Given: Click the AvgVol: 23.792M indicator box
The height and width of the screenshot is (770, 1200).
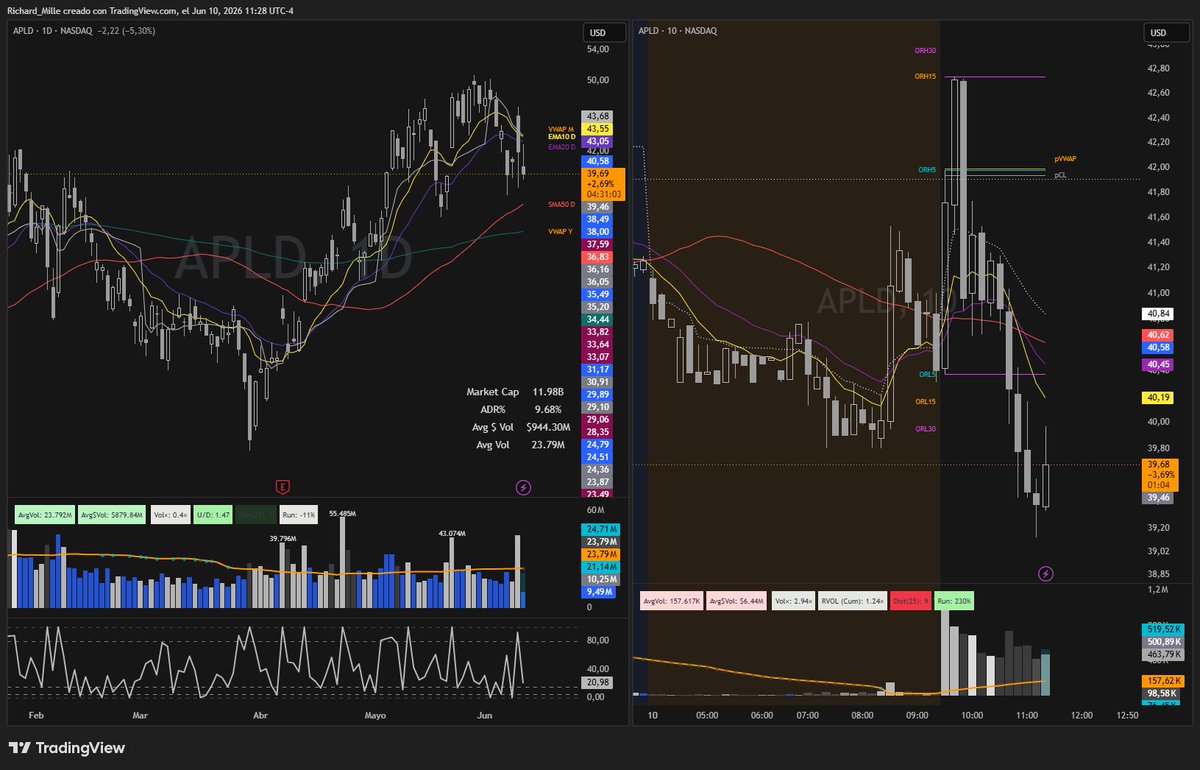Looking at the screenshot, I should (x=44, y=513).
